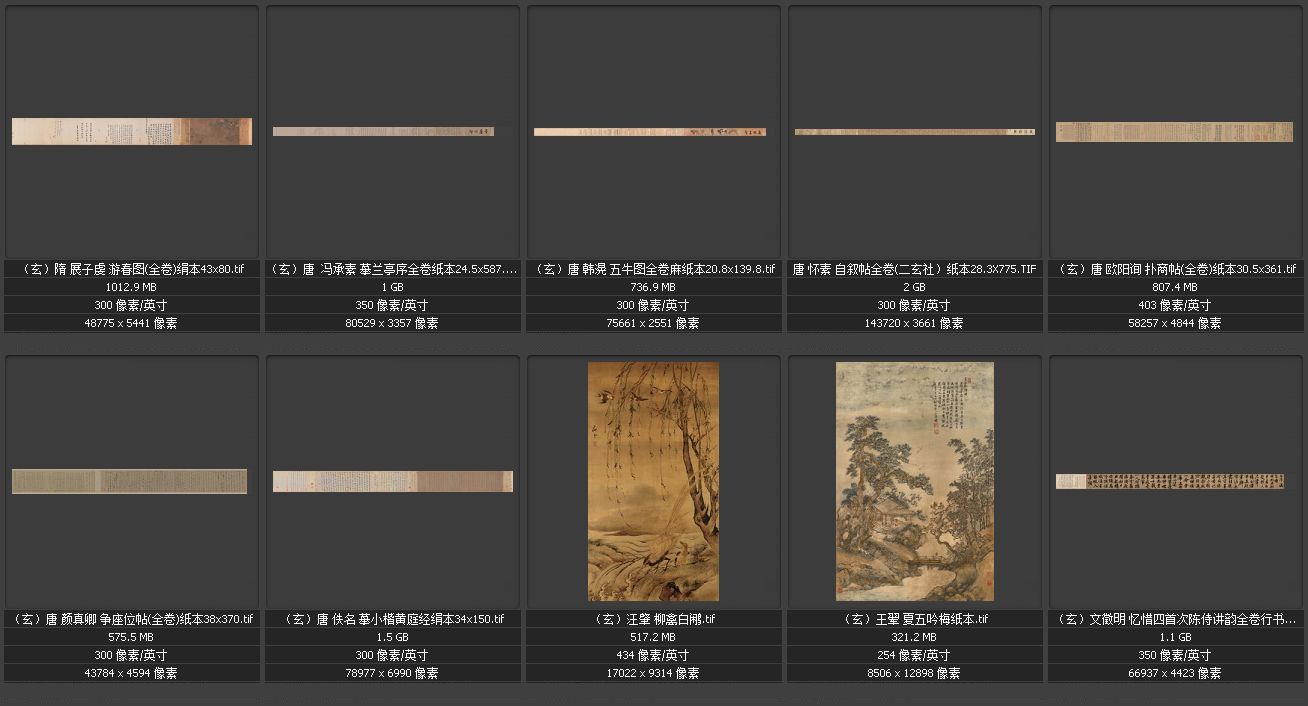Click the 8506 x 12898 像素 dimensions text
The width and height of the screenshot is (1308, 706).
[914, 673]
